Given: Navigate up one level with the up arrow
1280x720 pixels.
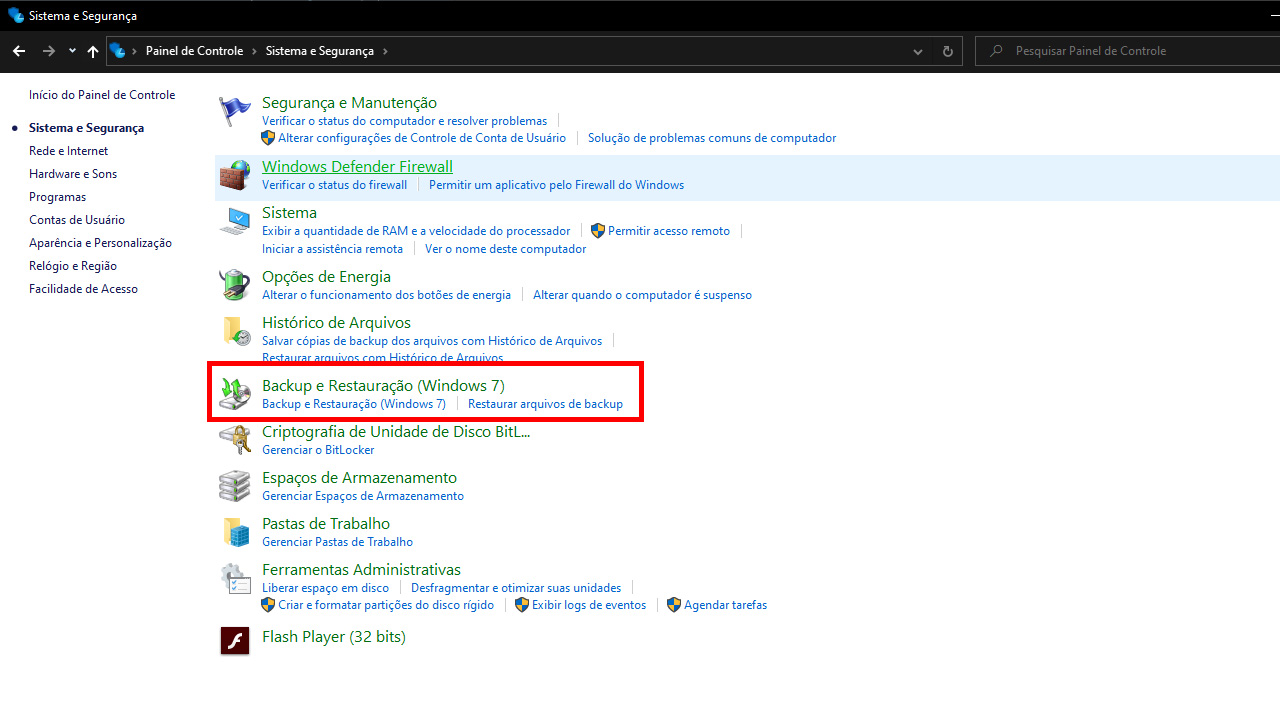Looking at the screenshot, I should click(93, 51).
